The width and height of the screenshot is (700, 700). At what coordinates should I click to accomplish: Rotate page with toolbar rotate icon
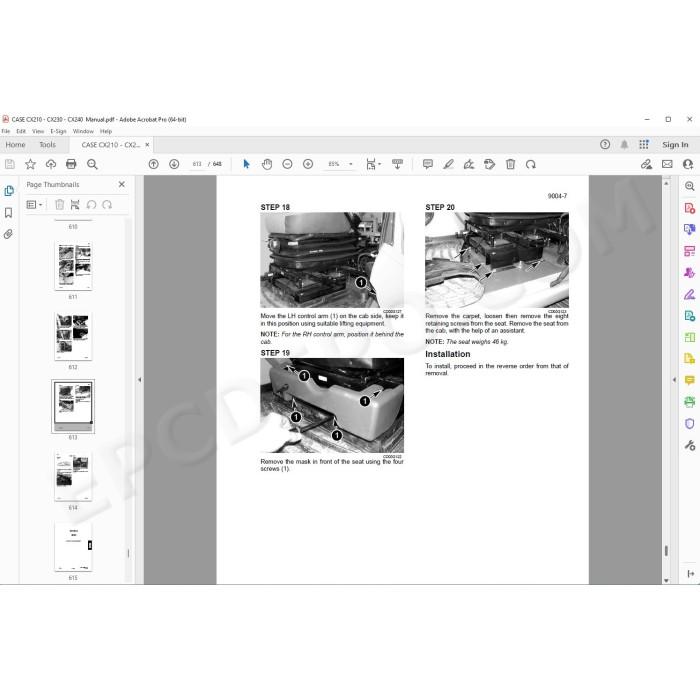click(530, 164)
